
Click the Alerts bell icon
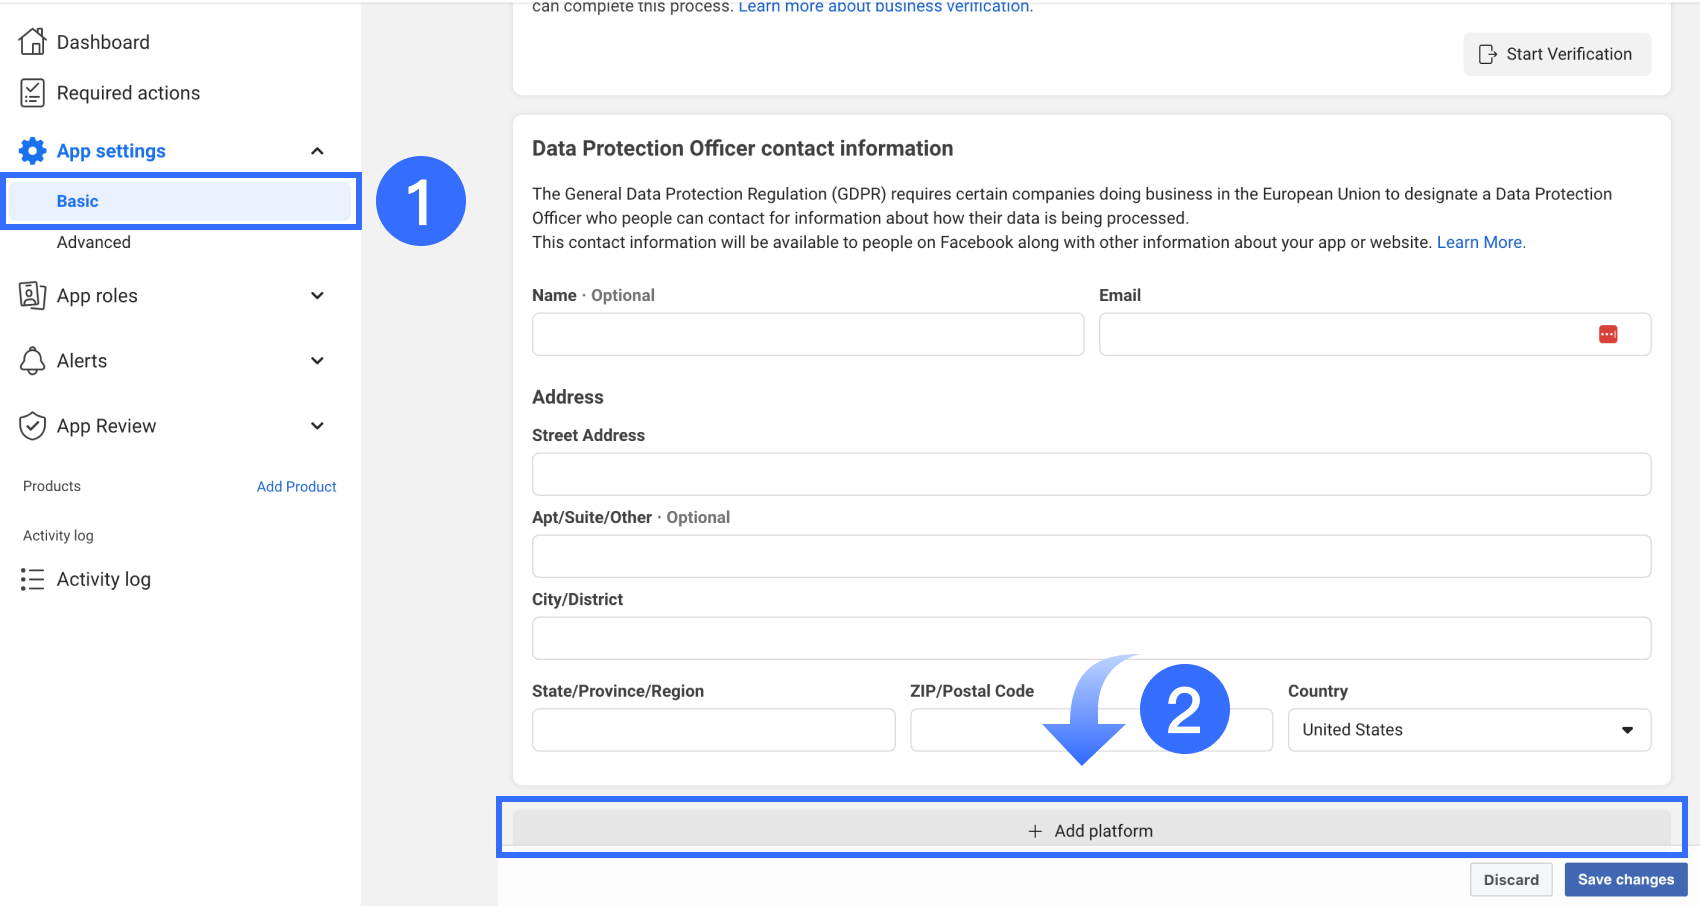pos(32,361)
